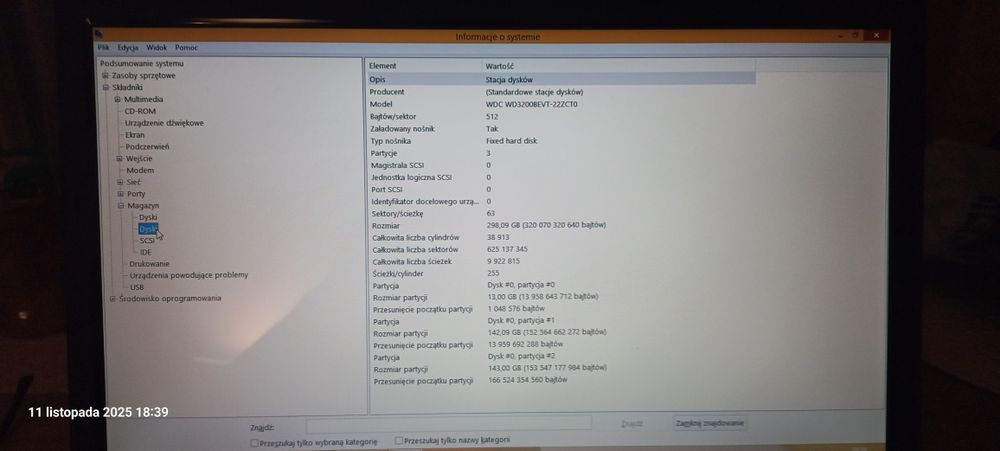1000x451 pixels.
Task: Click the Fixed hard disk value
Action: [x=511, y=141]
